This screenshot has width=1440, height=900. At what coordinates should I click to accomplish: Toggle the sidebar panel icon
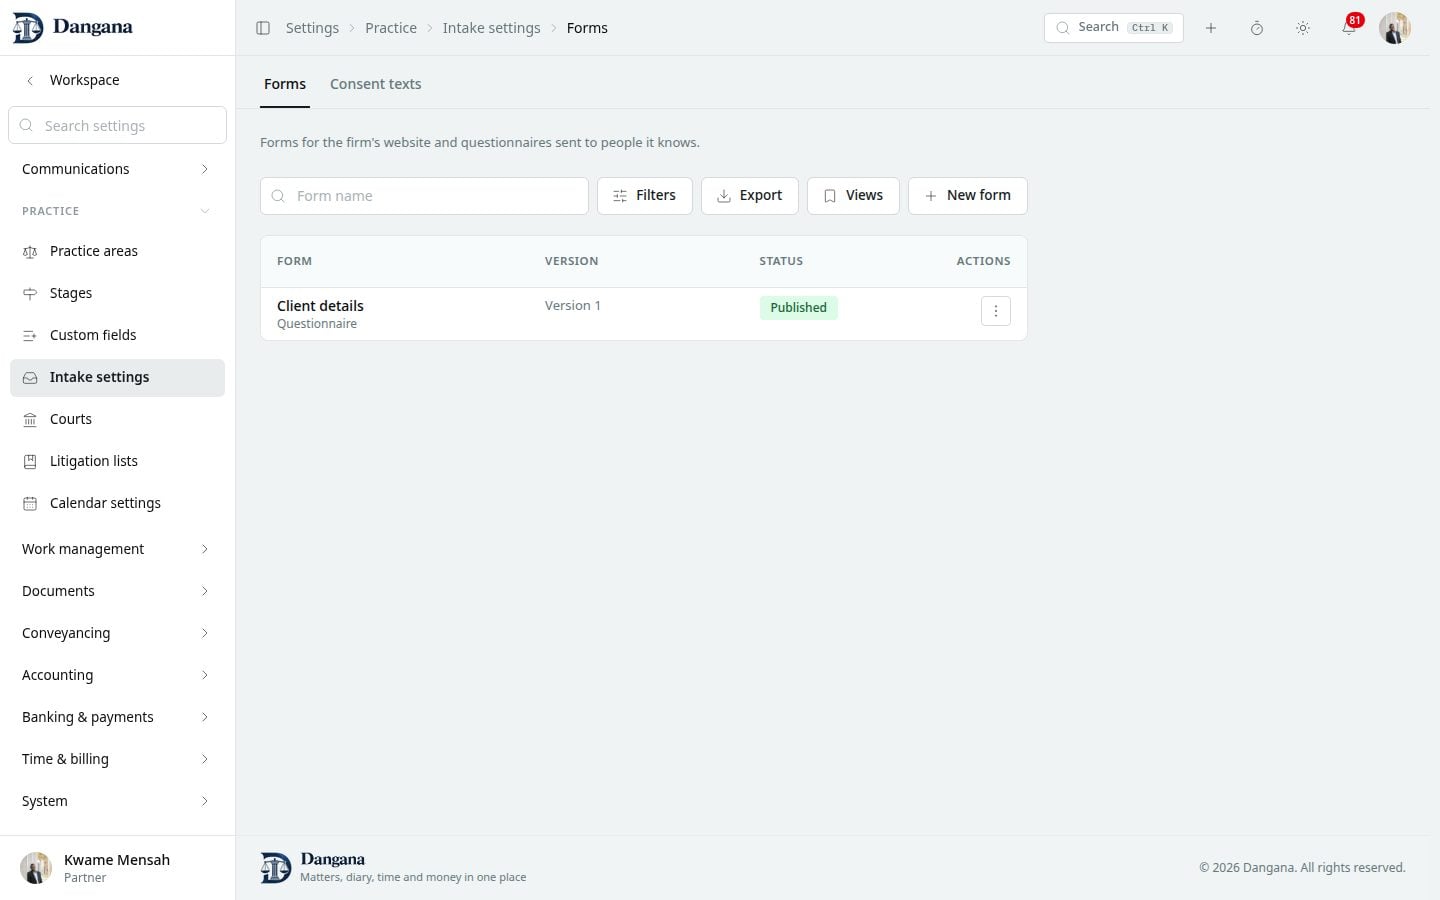263,28
